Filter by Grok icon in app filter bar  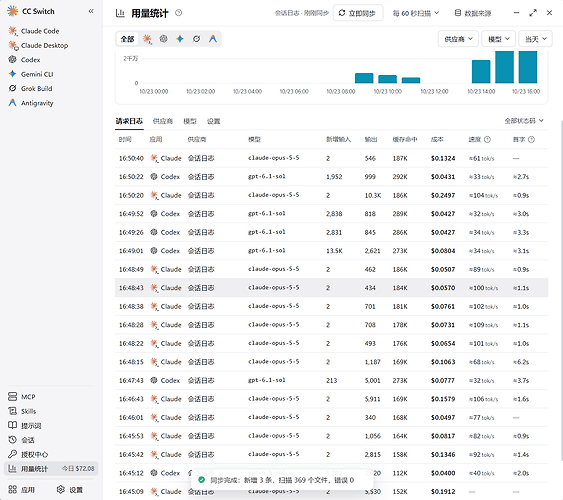click(x=196, y=39)
